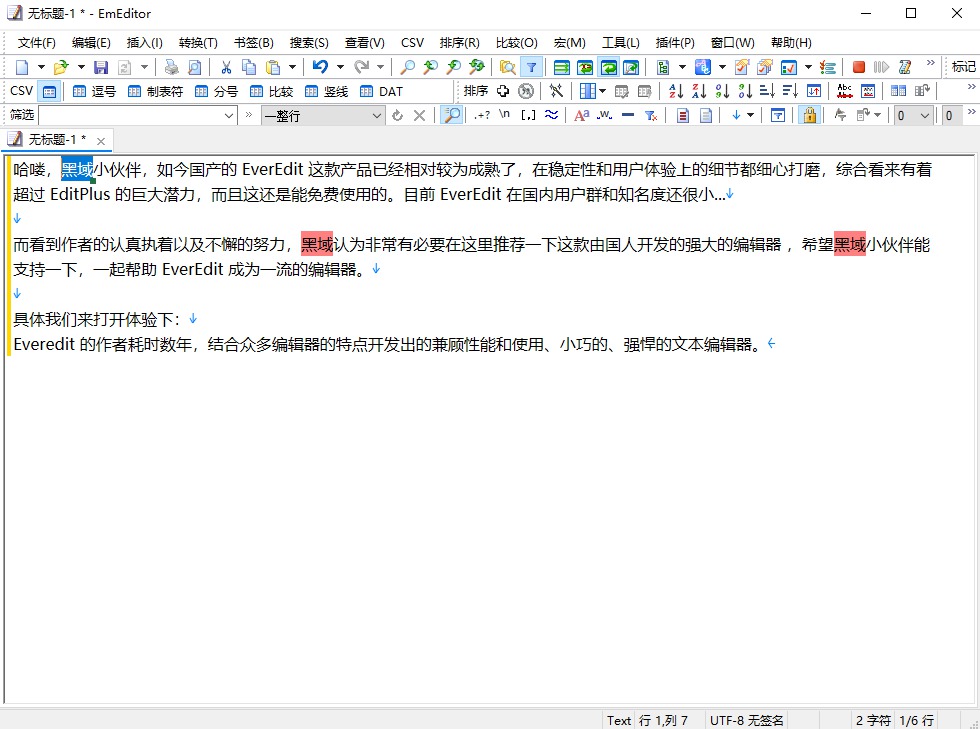Open the 一整行 column dropdown
Viewport: 980px width, 729px height.
[376, 115]
